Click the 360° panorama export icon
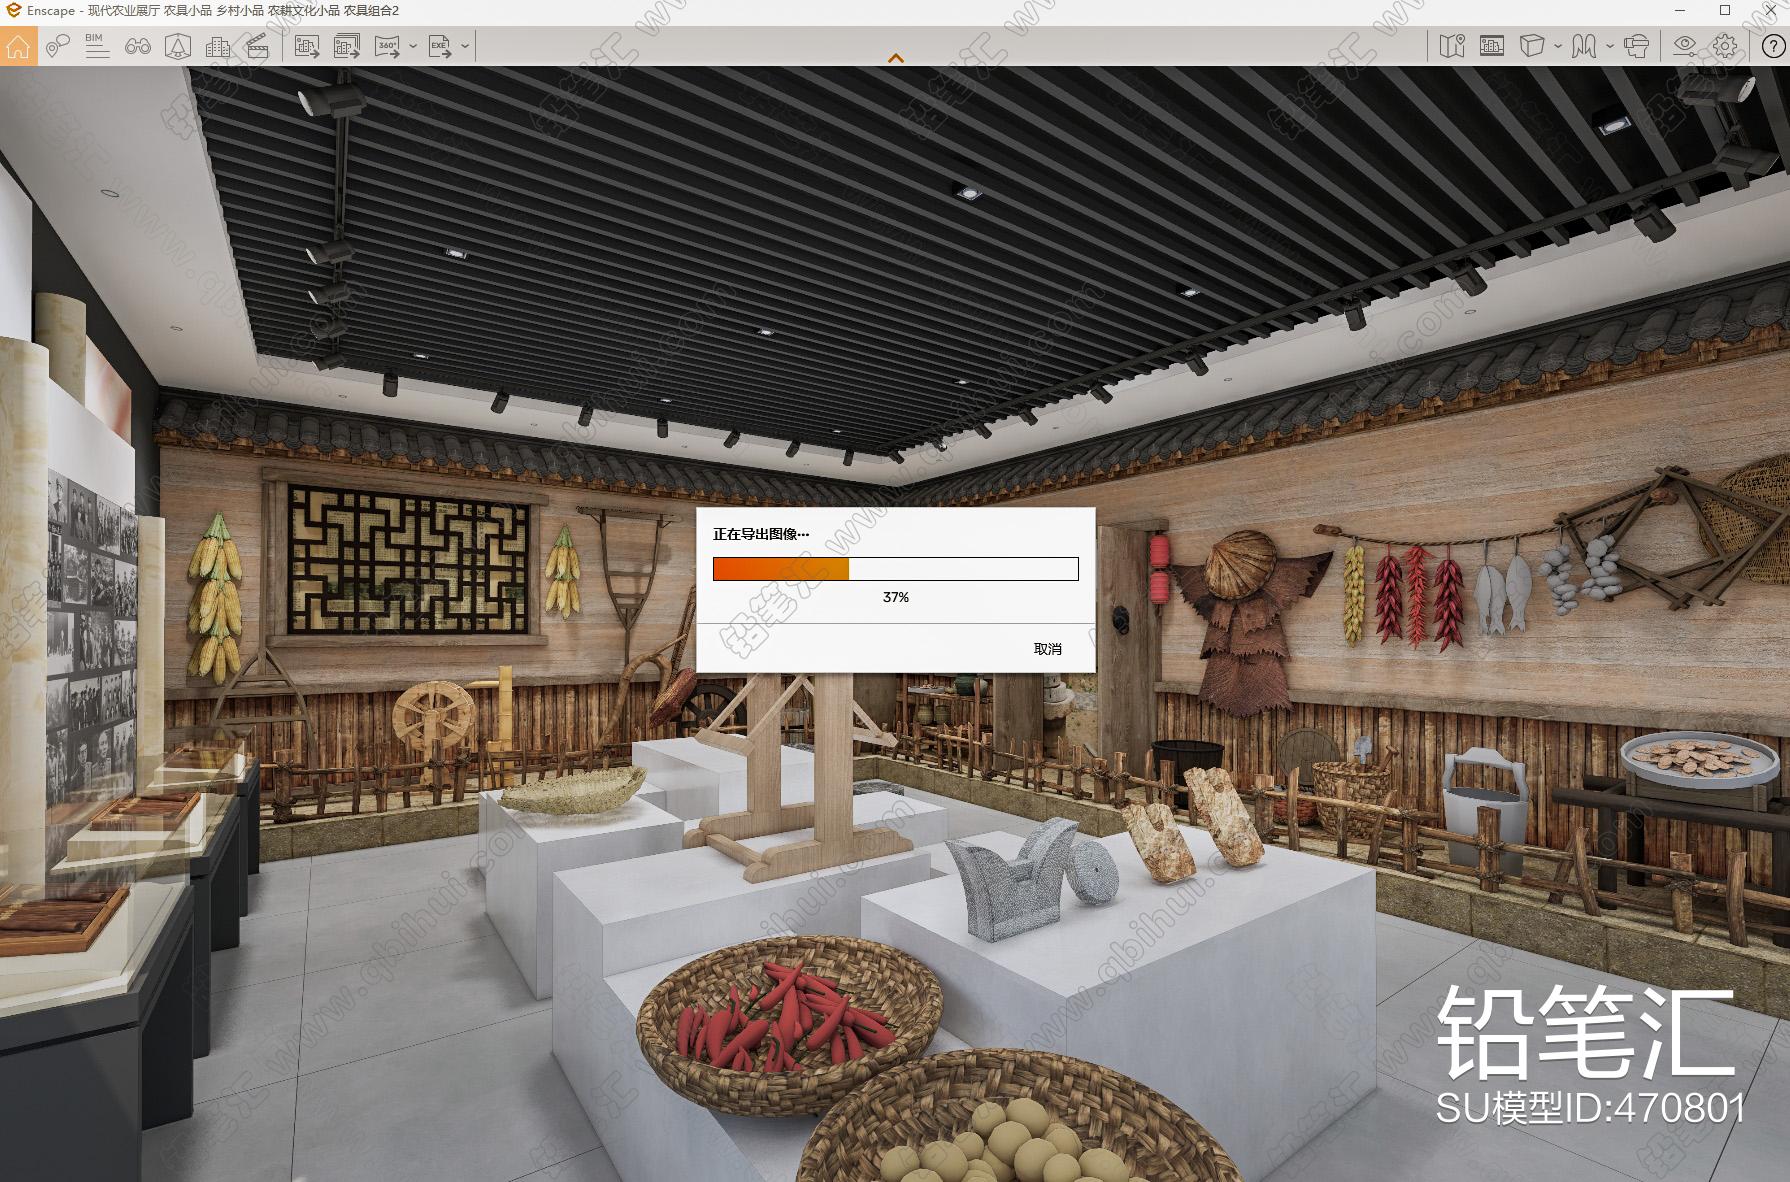The width and height of the screenshot is (1790, 1182). 387,46
